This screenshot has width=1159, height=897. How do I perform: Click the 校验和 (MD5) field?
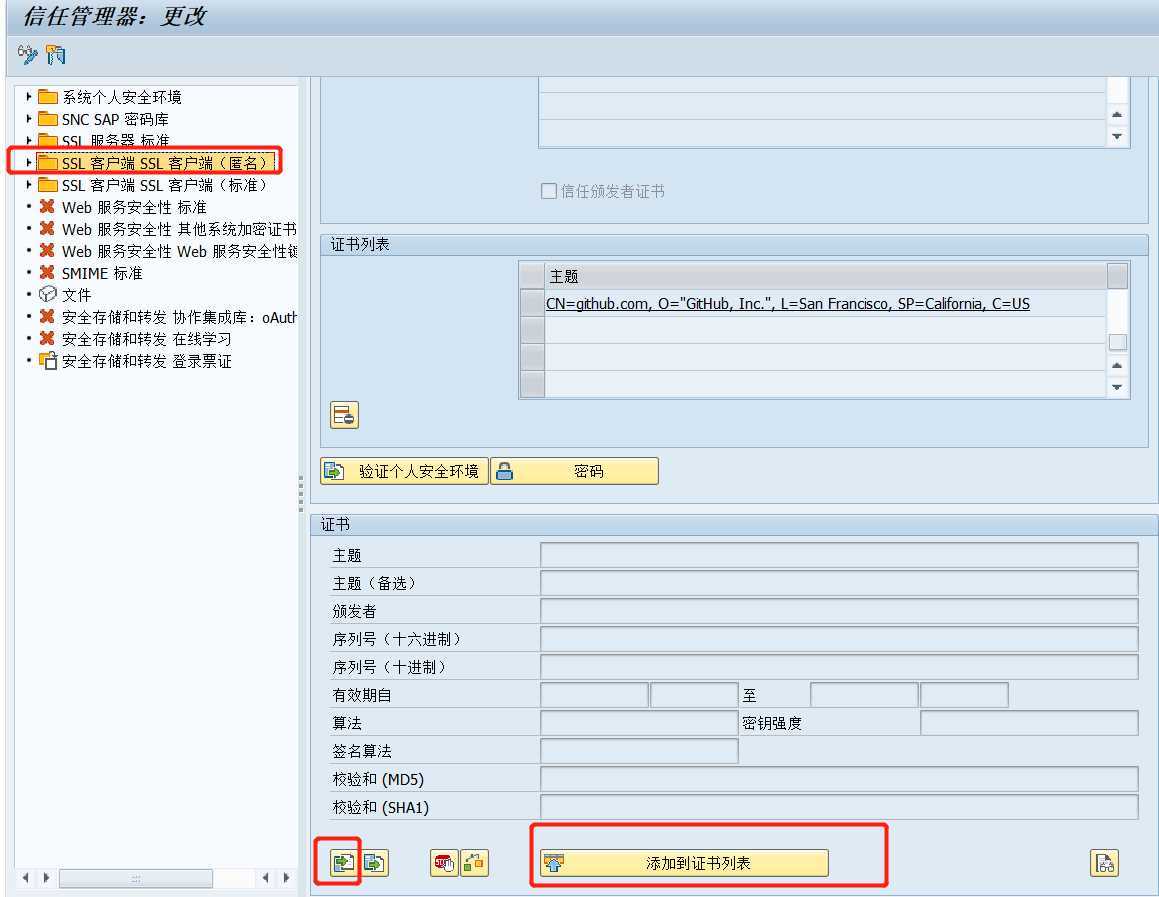839,780
